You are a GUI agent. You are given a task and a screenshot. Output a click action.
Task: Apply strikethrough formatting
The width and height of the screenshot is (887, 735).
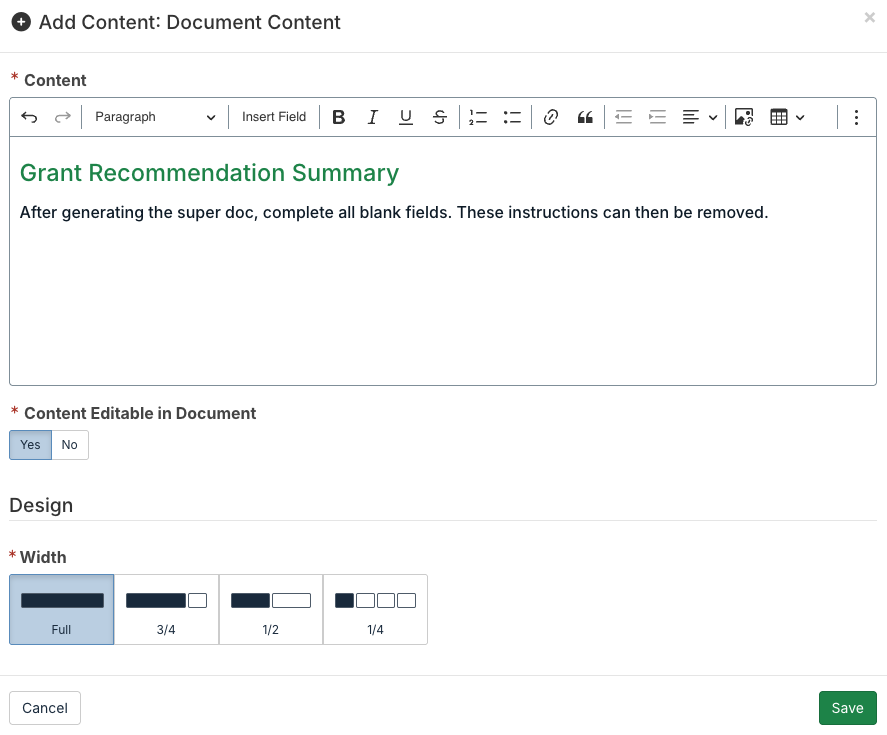click(440, 117)
